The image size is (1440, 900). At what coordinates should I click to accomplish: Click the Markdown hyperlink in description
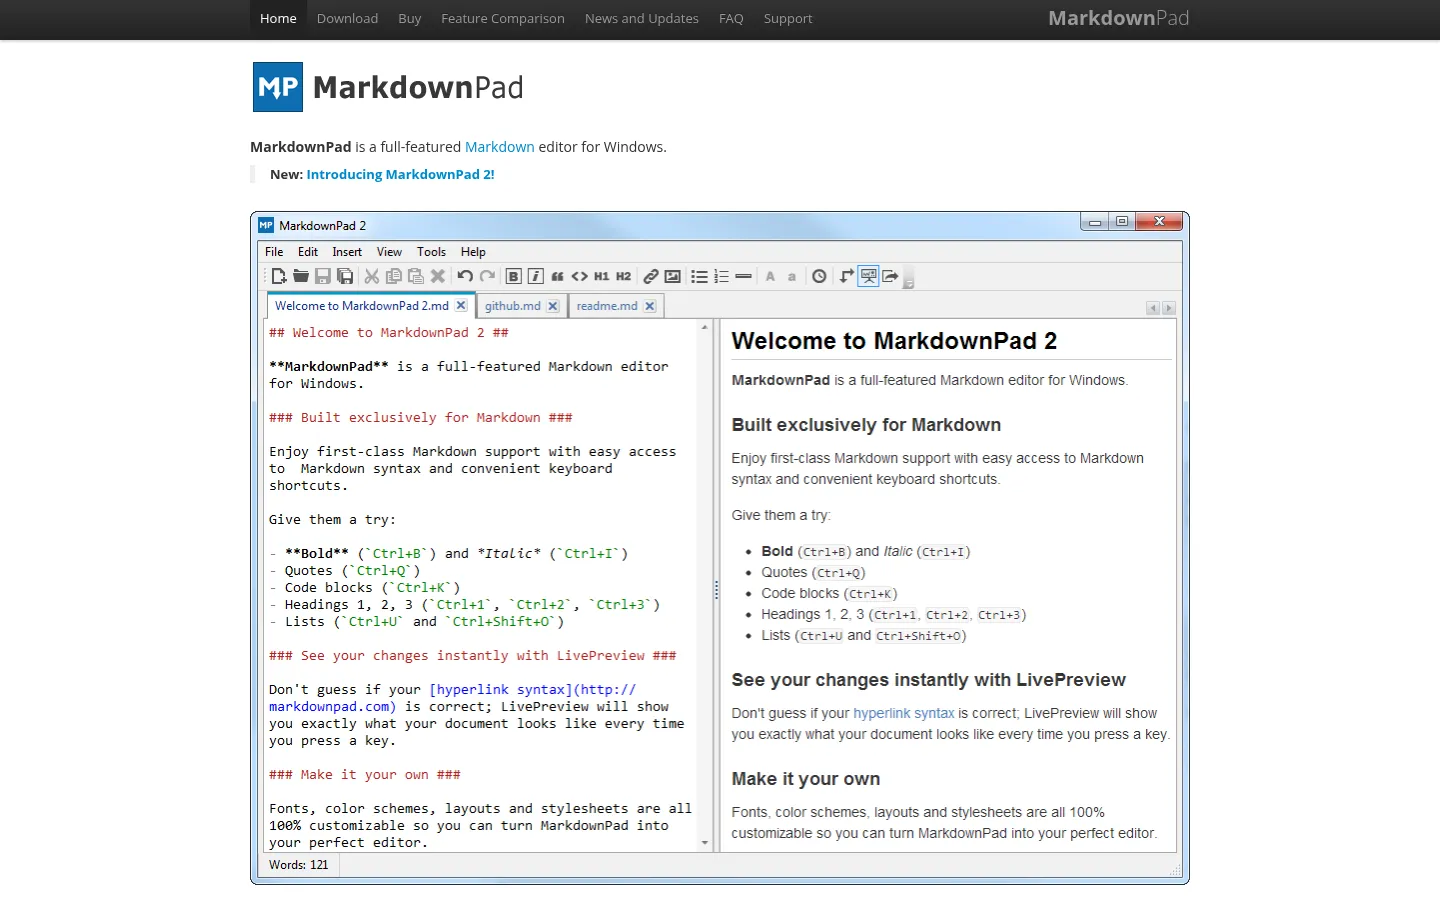coord(500,147)
